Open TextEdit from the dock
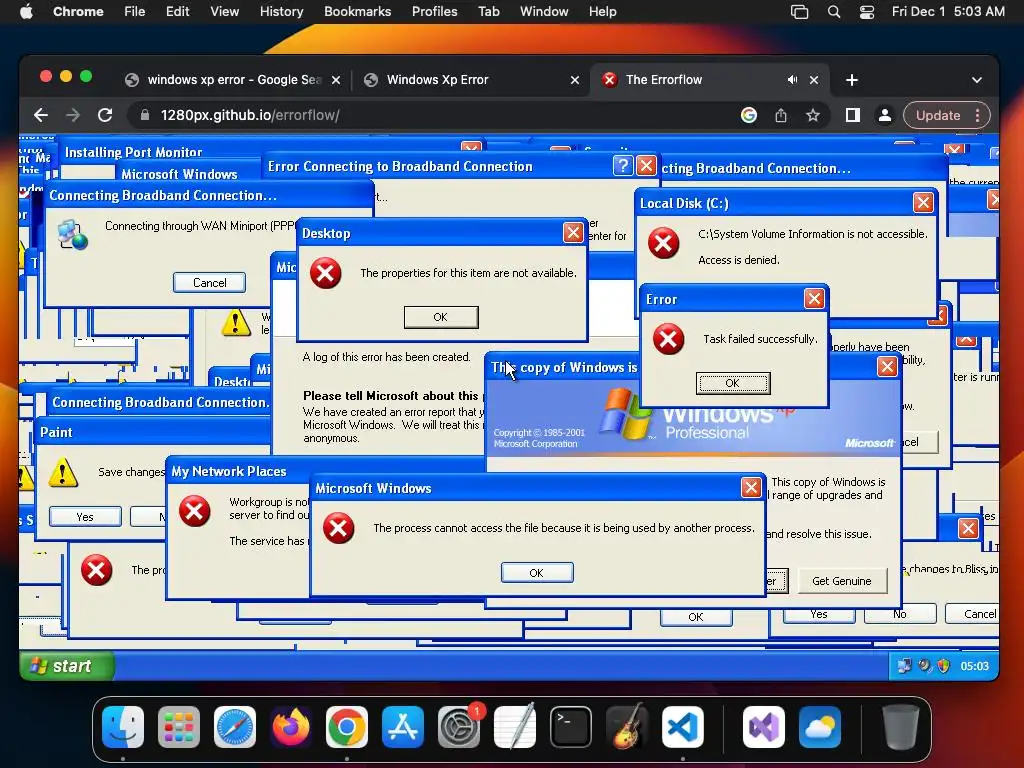The image size is (1024, 768). point(515,727)
